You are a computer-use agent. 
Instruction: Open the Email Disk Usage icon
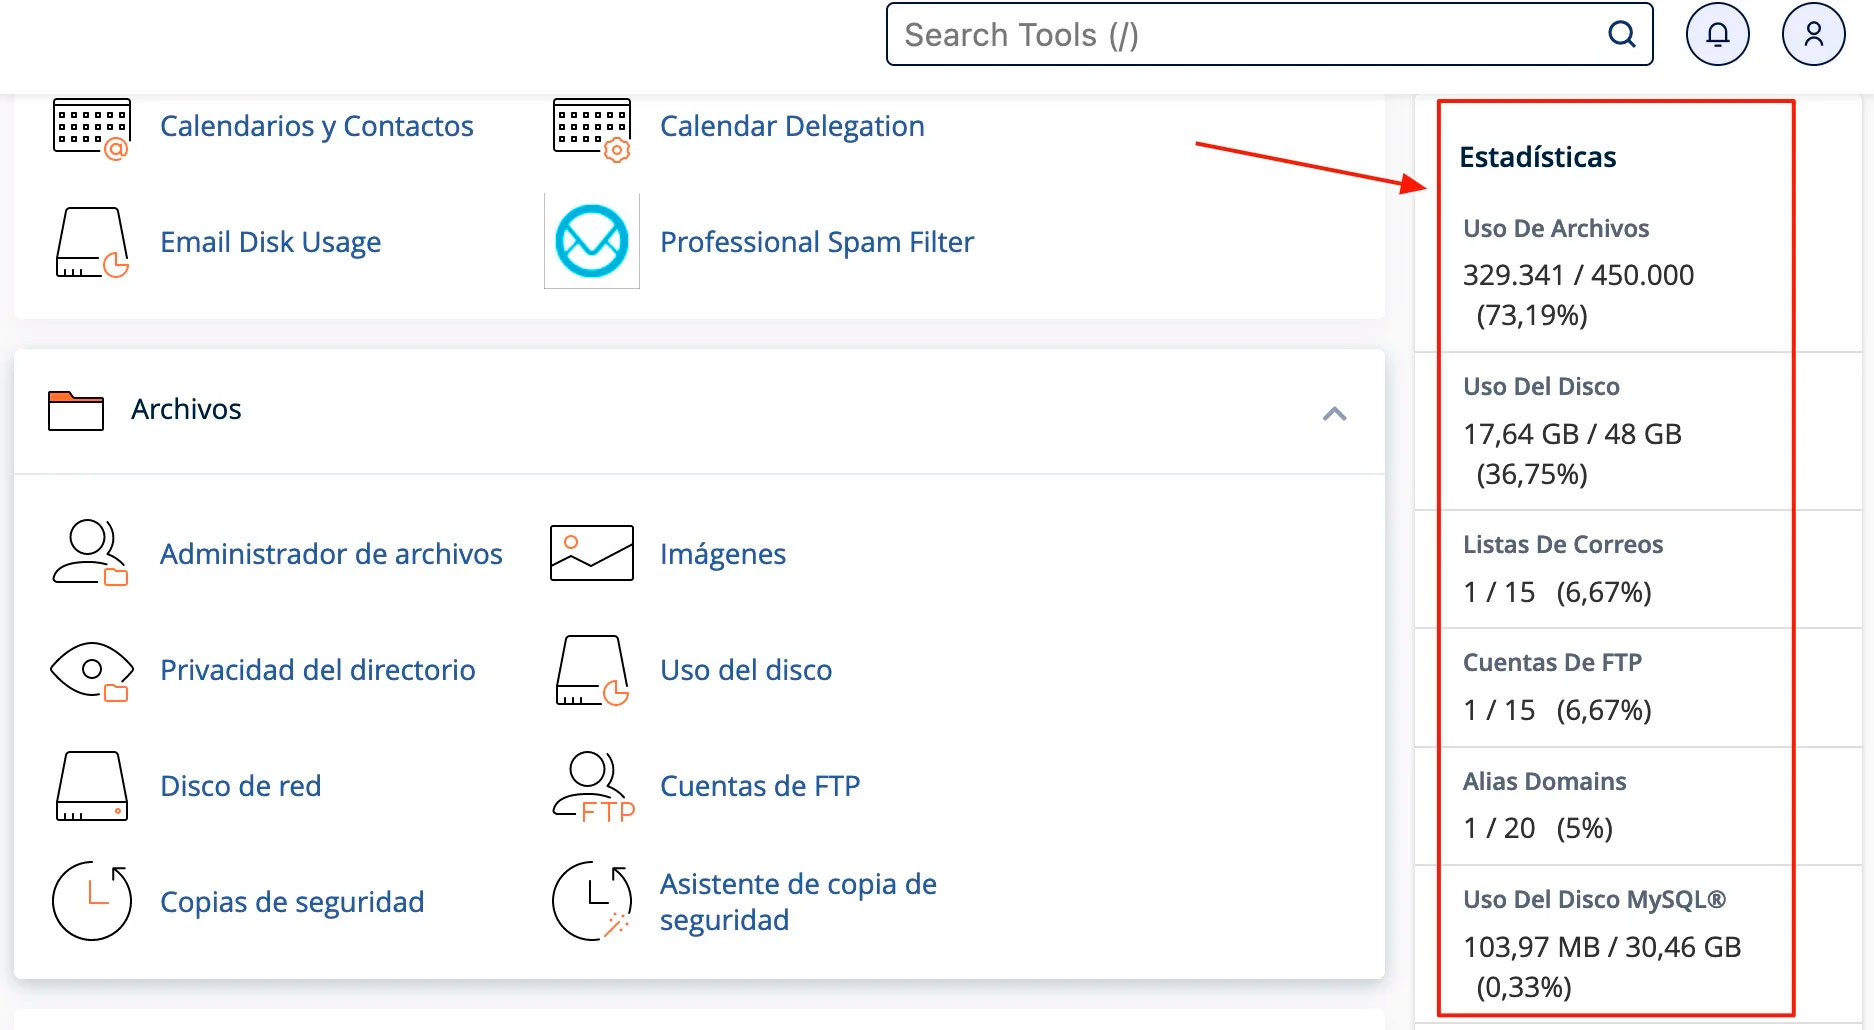91,242
